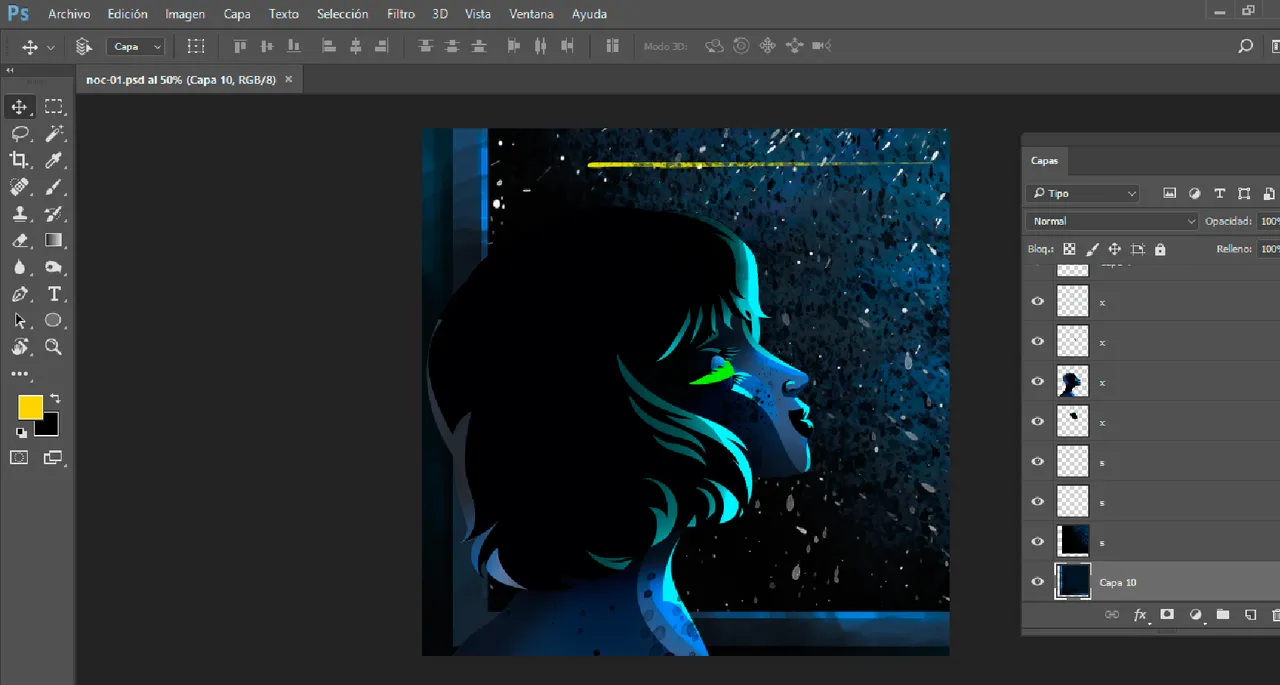Open the Auto-Align Layers button

(x=613, y=46)
